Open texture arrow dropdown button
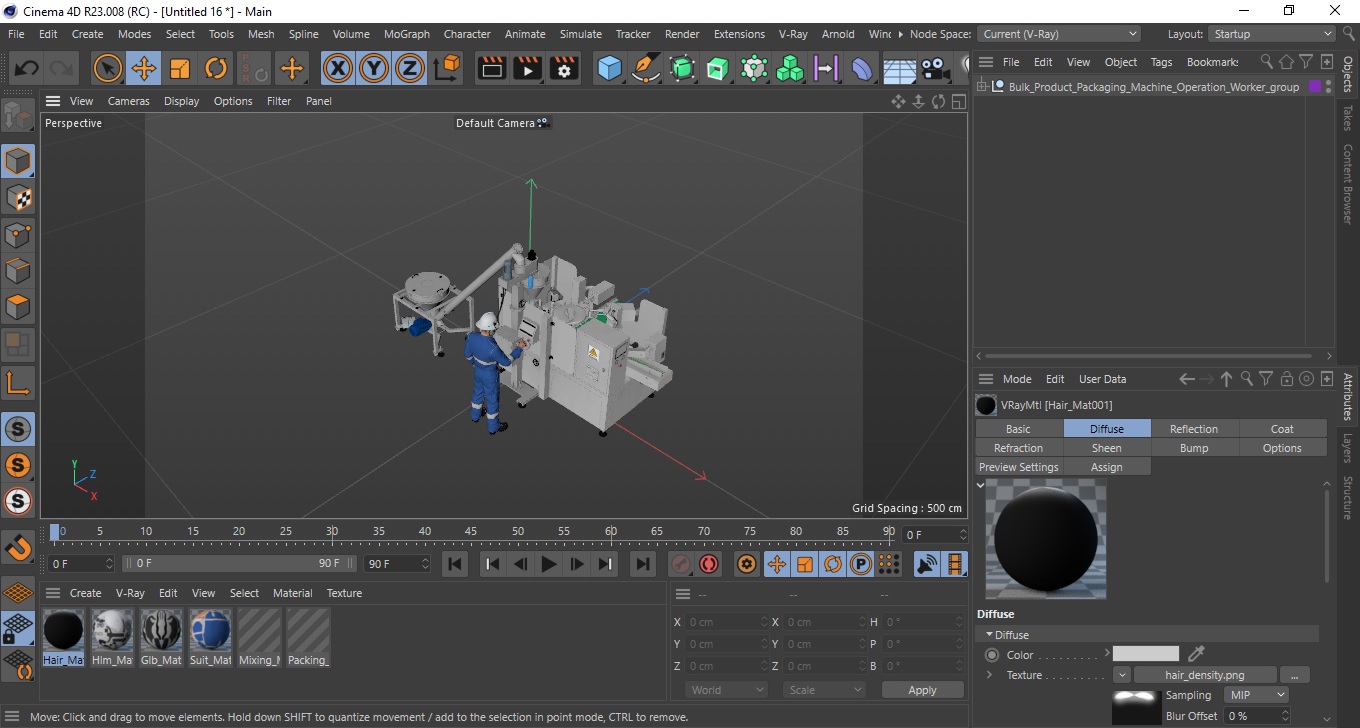 click(x=1122, y=675)
